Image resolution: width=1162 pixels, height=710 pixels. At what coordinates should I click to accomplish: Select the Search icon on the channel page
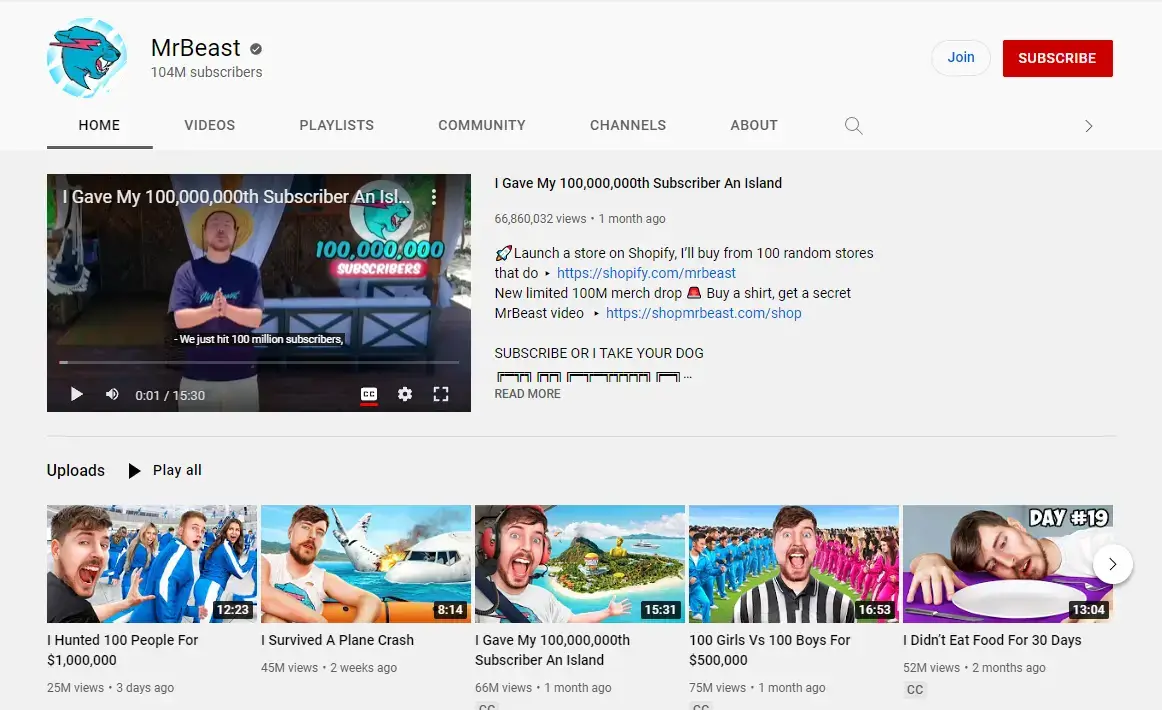point(853,125)
